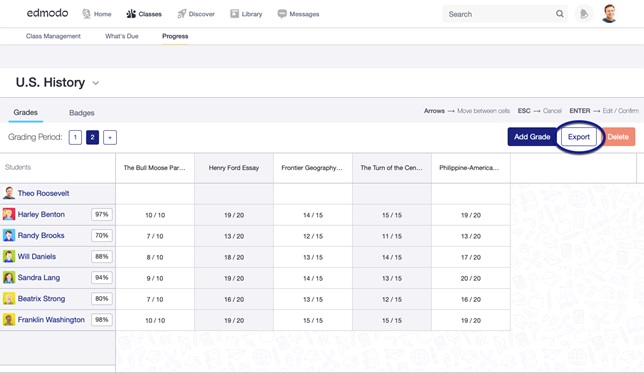Click Sandra Lang's avatar

pyautogui.click(x=9, y=278)
